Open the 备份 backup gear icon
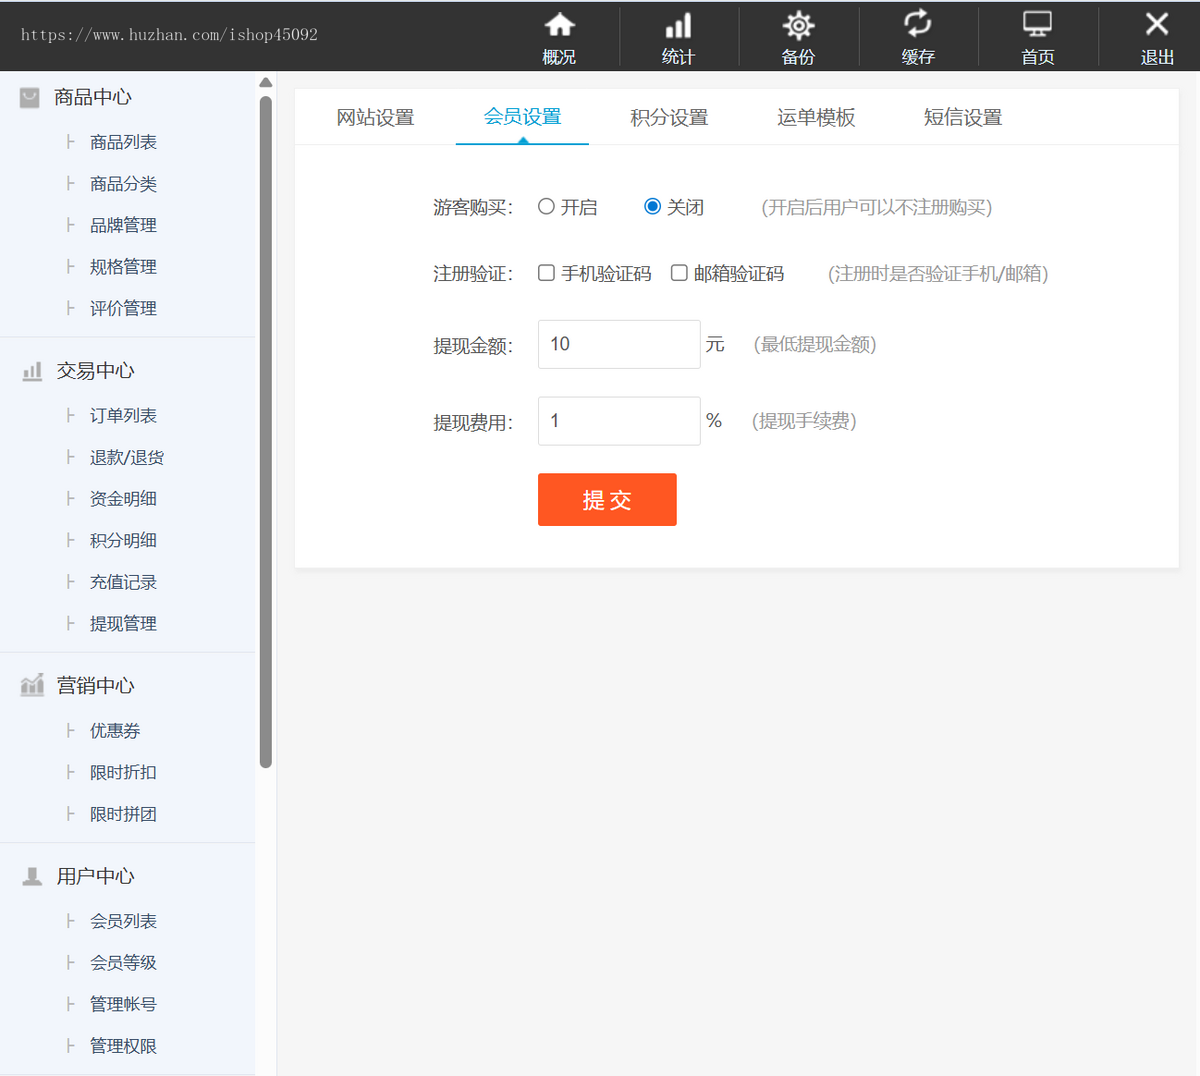The image size is (1200, 1076). click(798, 24)
